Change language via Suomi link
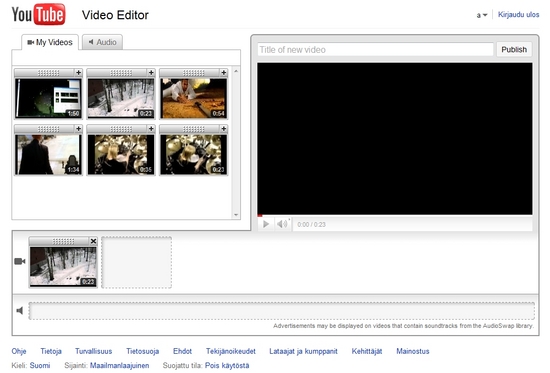550x373 pixels. 40,366
